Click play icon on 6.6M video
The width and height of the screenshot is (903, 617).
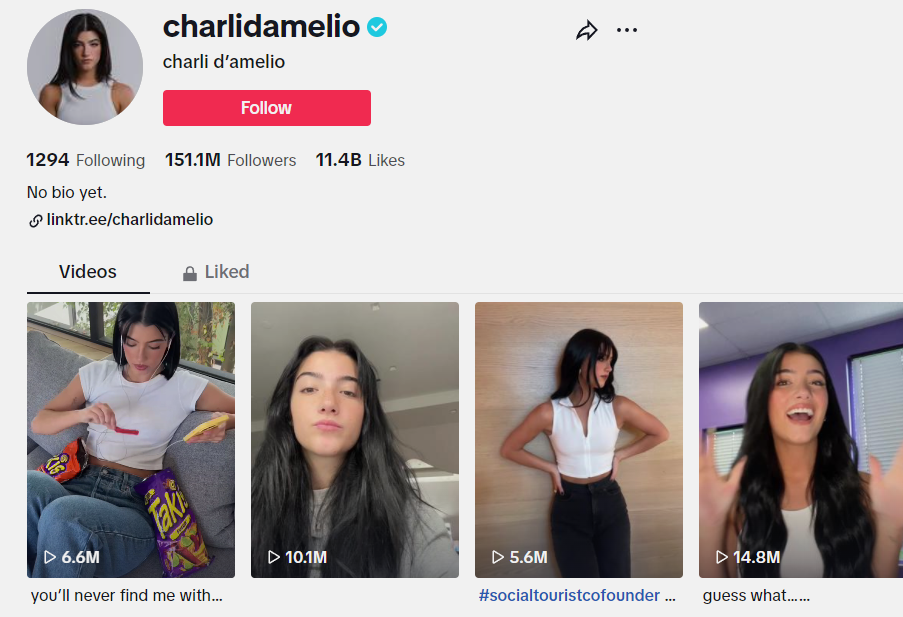click(50, 557)
